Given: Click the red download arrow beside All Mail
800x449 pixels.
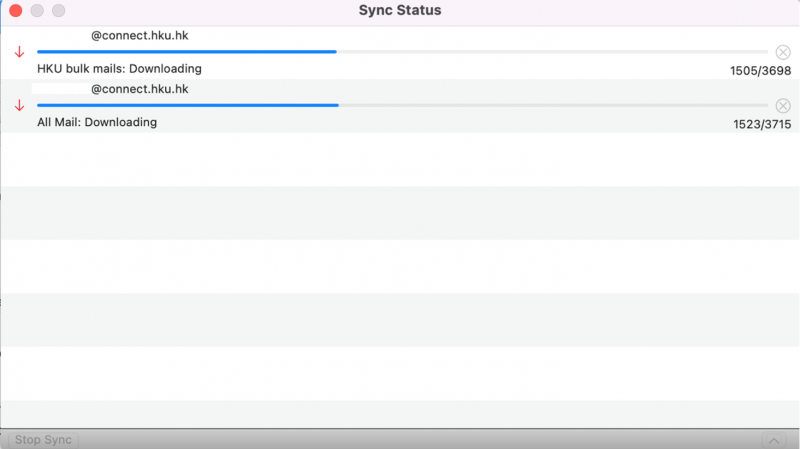Looking at the screenshot, I should 19,106.
